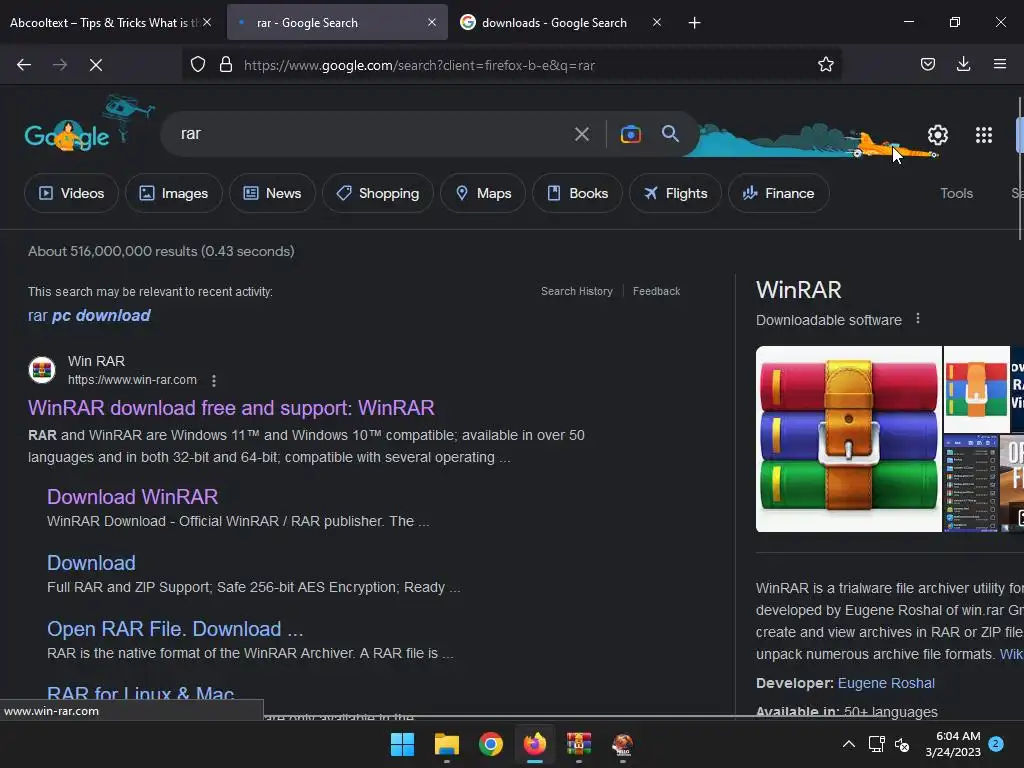Switch to Abcooltext Tips & Tricks tab

pos(103,23)
